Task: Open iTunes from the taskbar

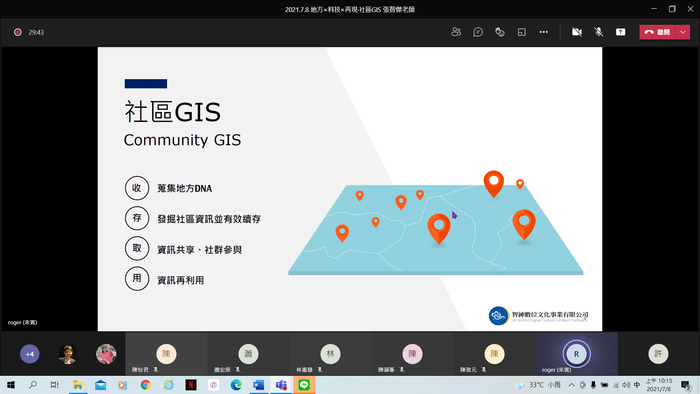Action: (213, 385)
